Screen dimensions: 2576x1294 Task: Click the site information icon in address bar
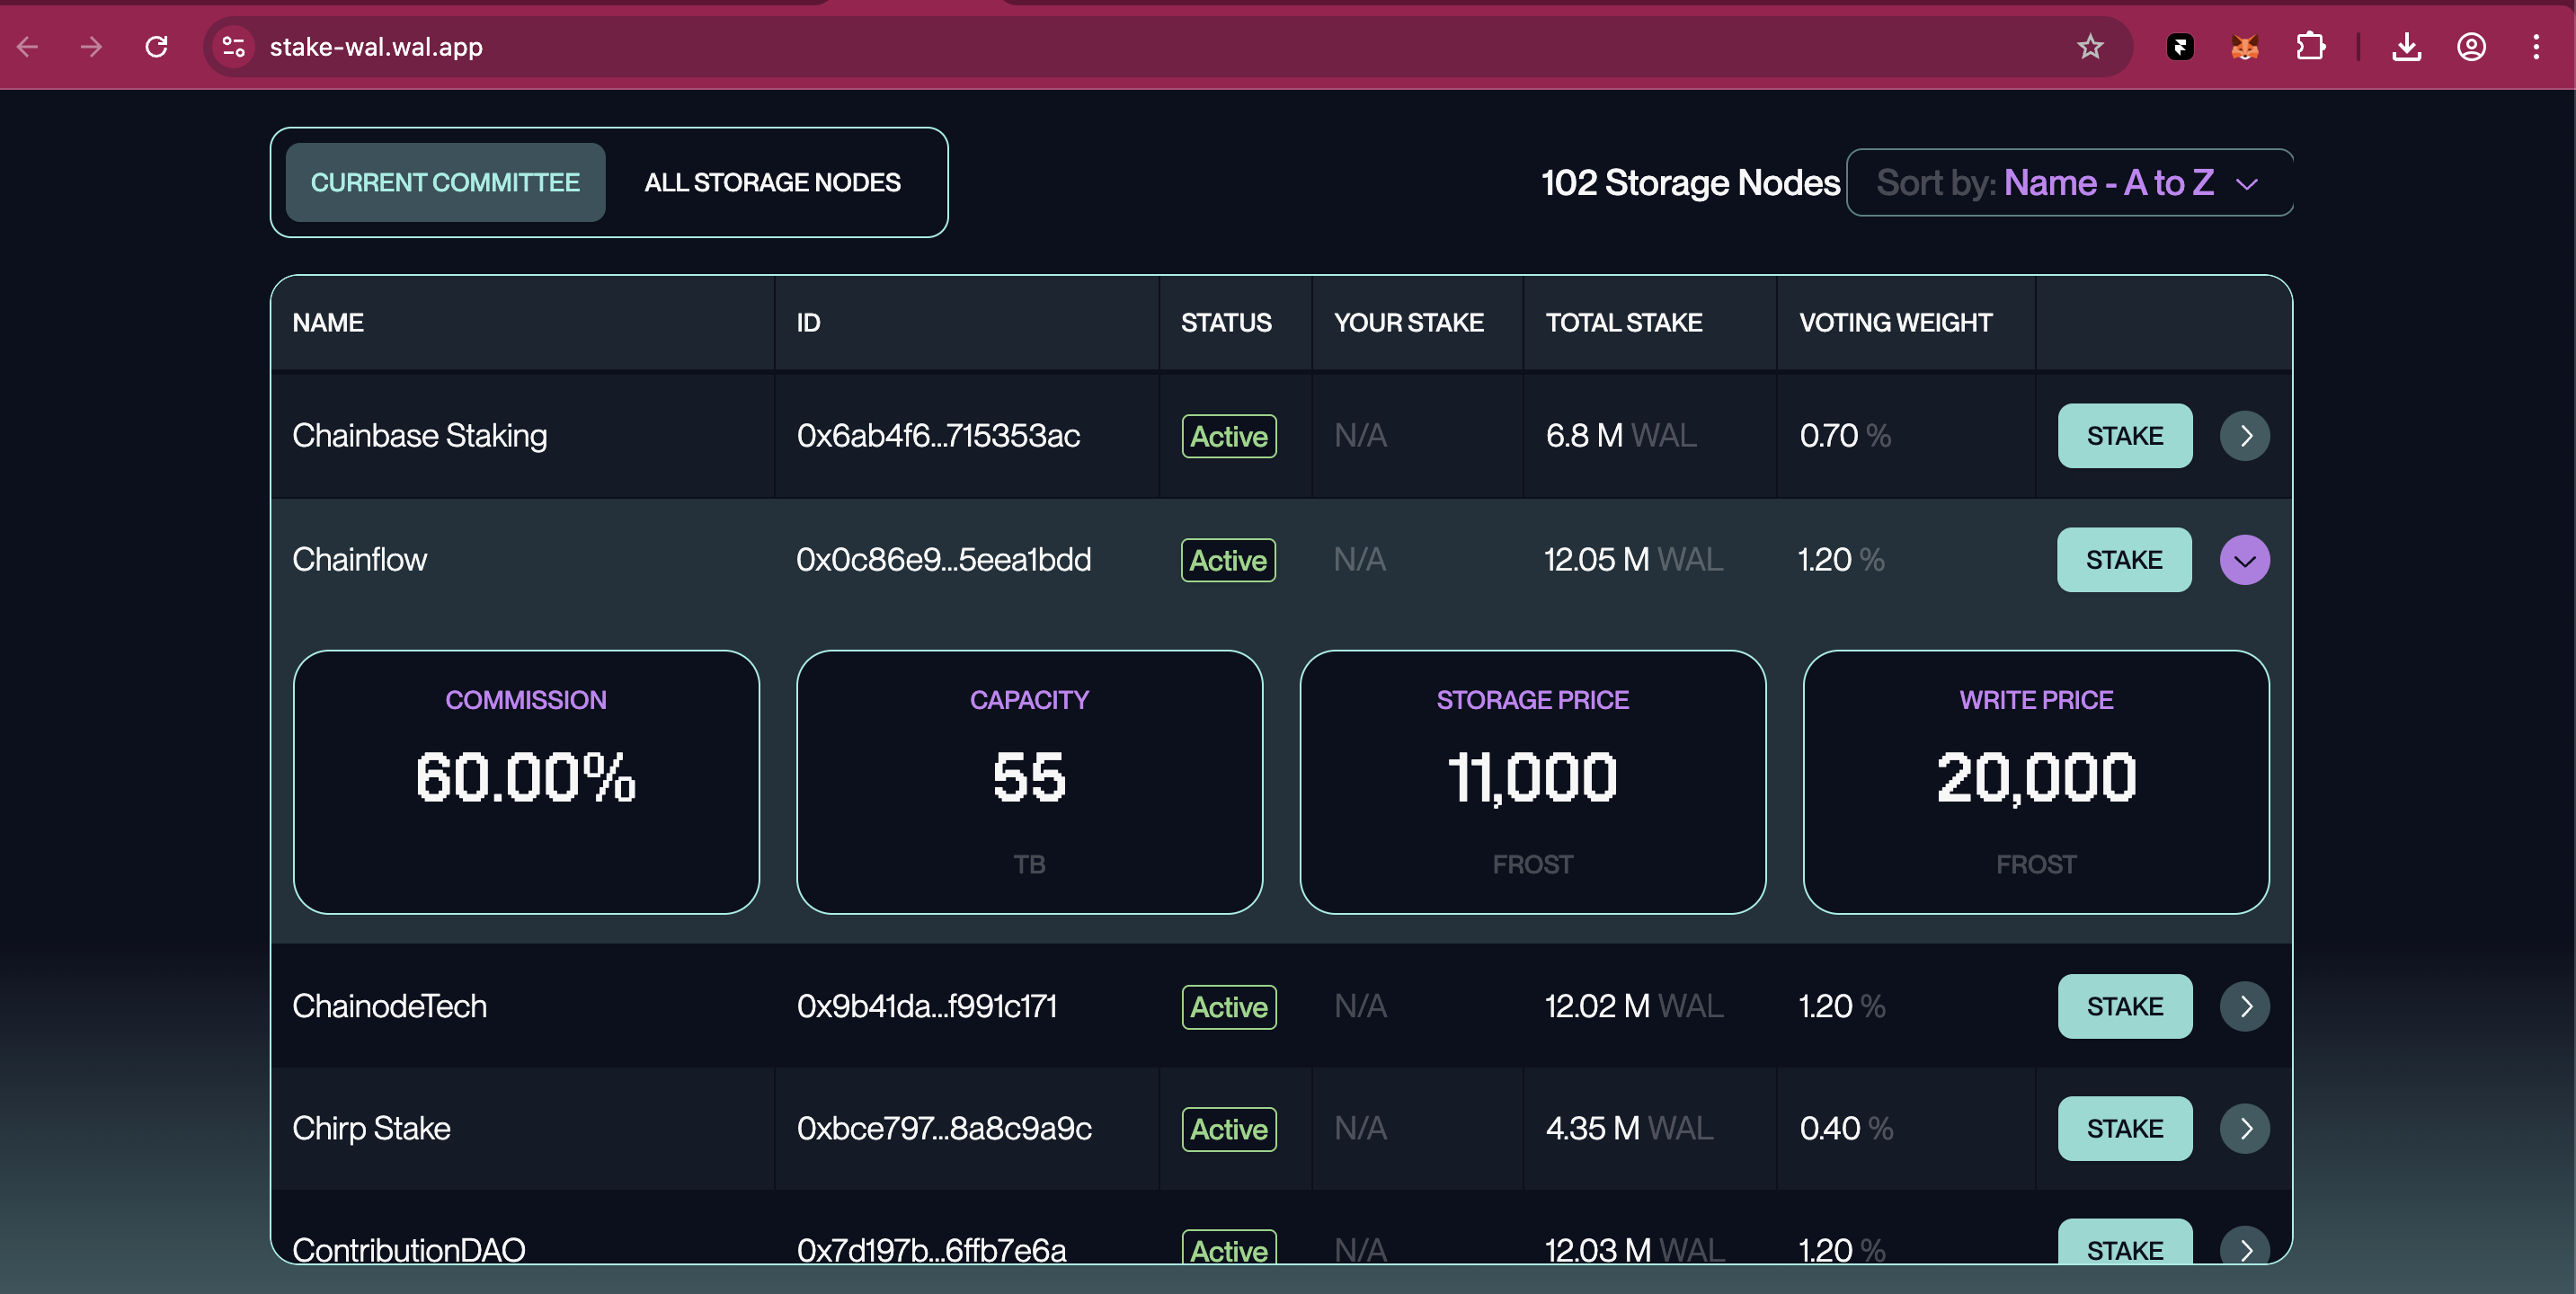[234, 47]
